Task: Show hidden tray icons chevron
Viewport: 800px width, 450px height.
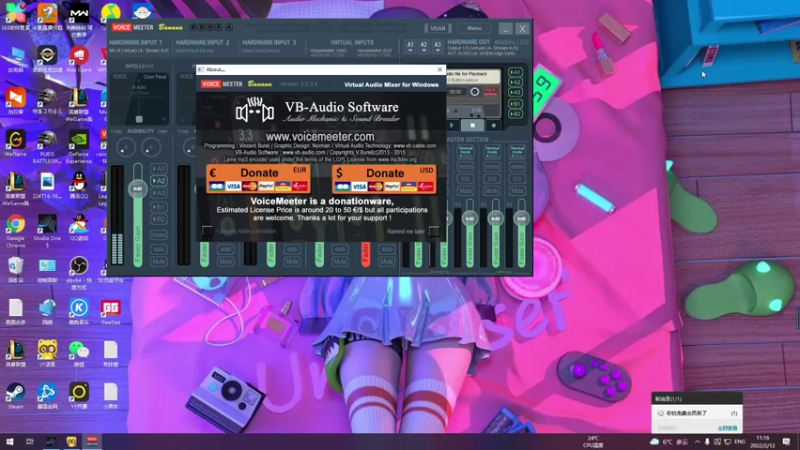Action: pyautogui.click(x=697, y=441)
